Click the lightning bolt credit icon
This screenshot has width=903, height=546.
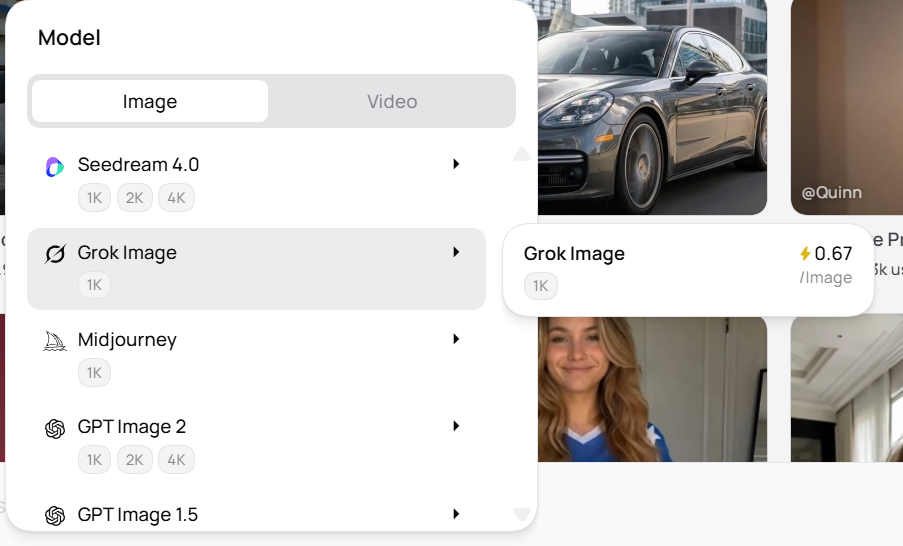pos(805,253)
